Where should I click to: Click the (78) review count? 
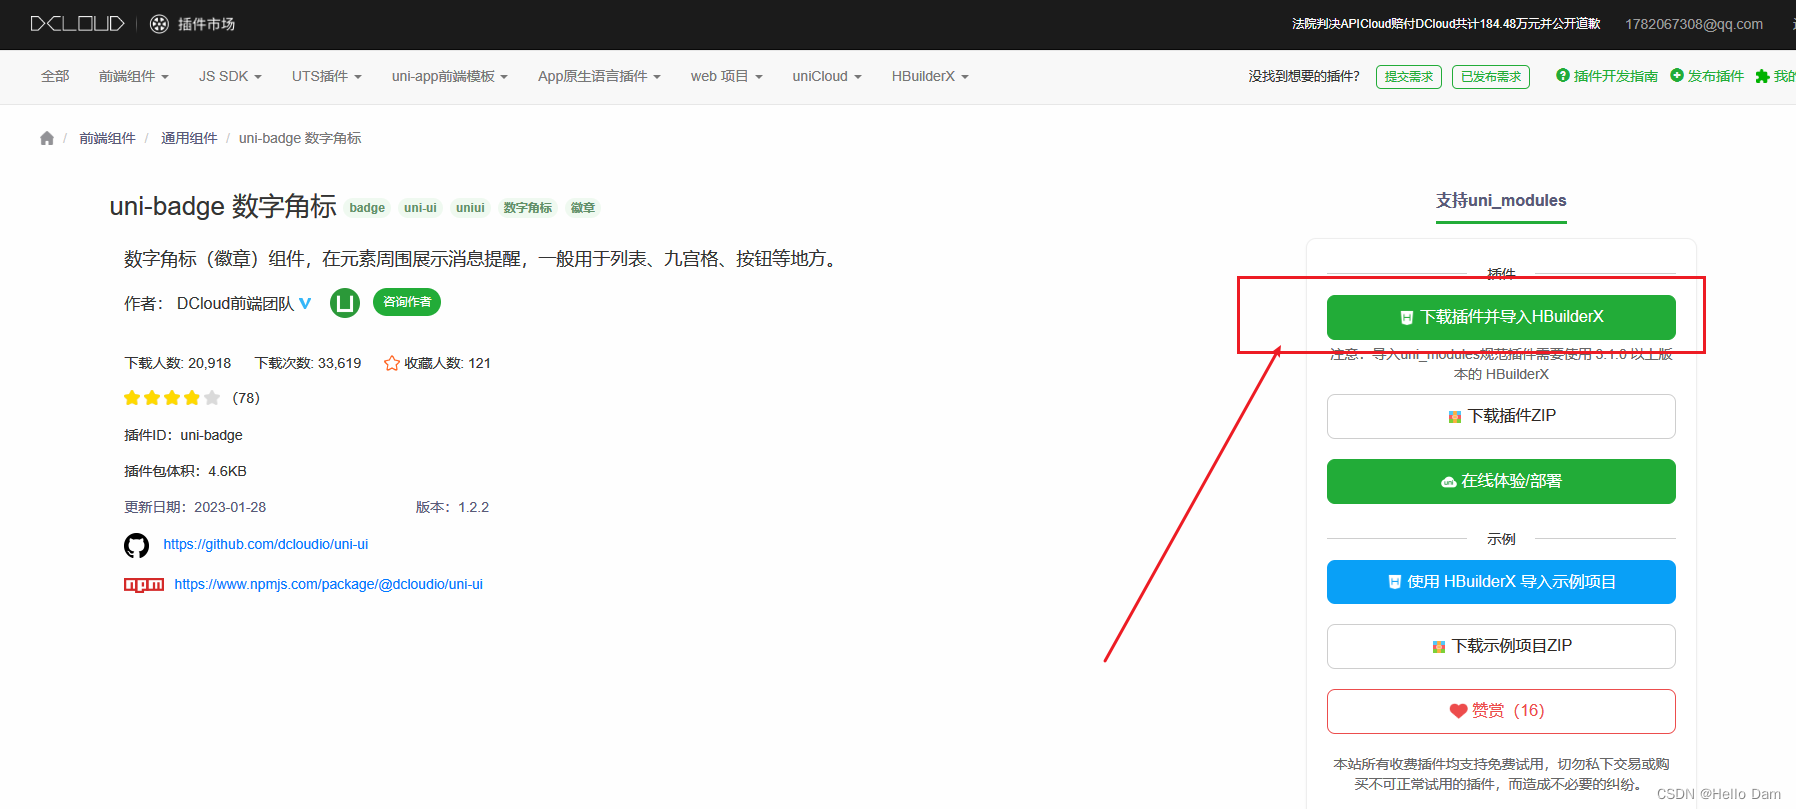[x=246, y=398]
